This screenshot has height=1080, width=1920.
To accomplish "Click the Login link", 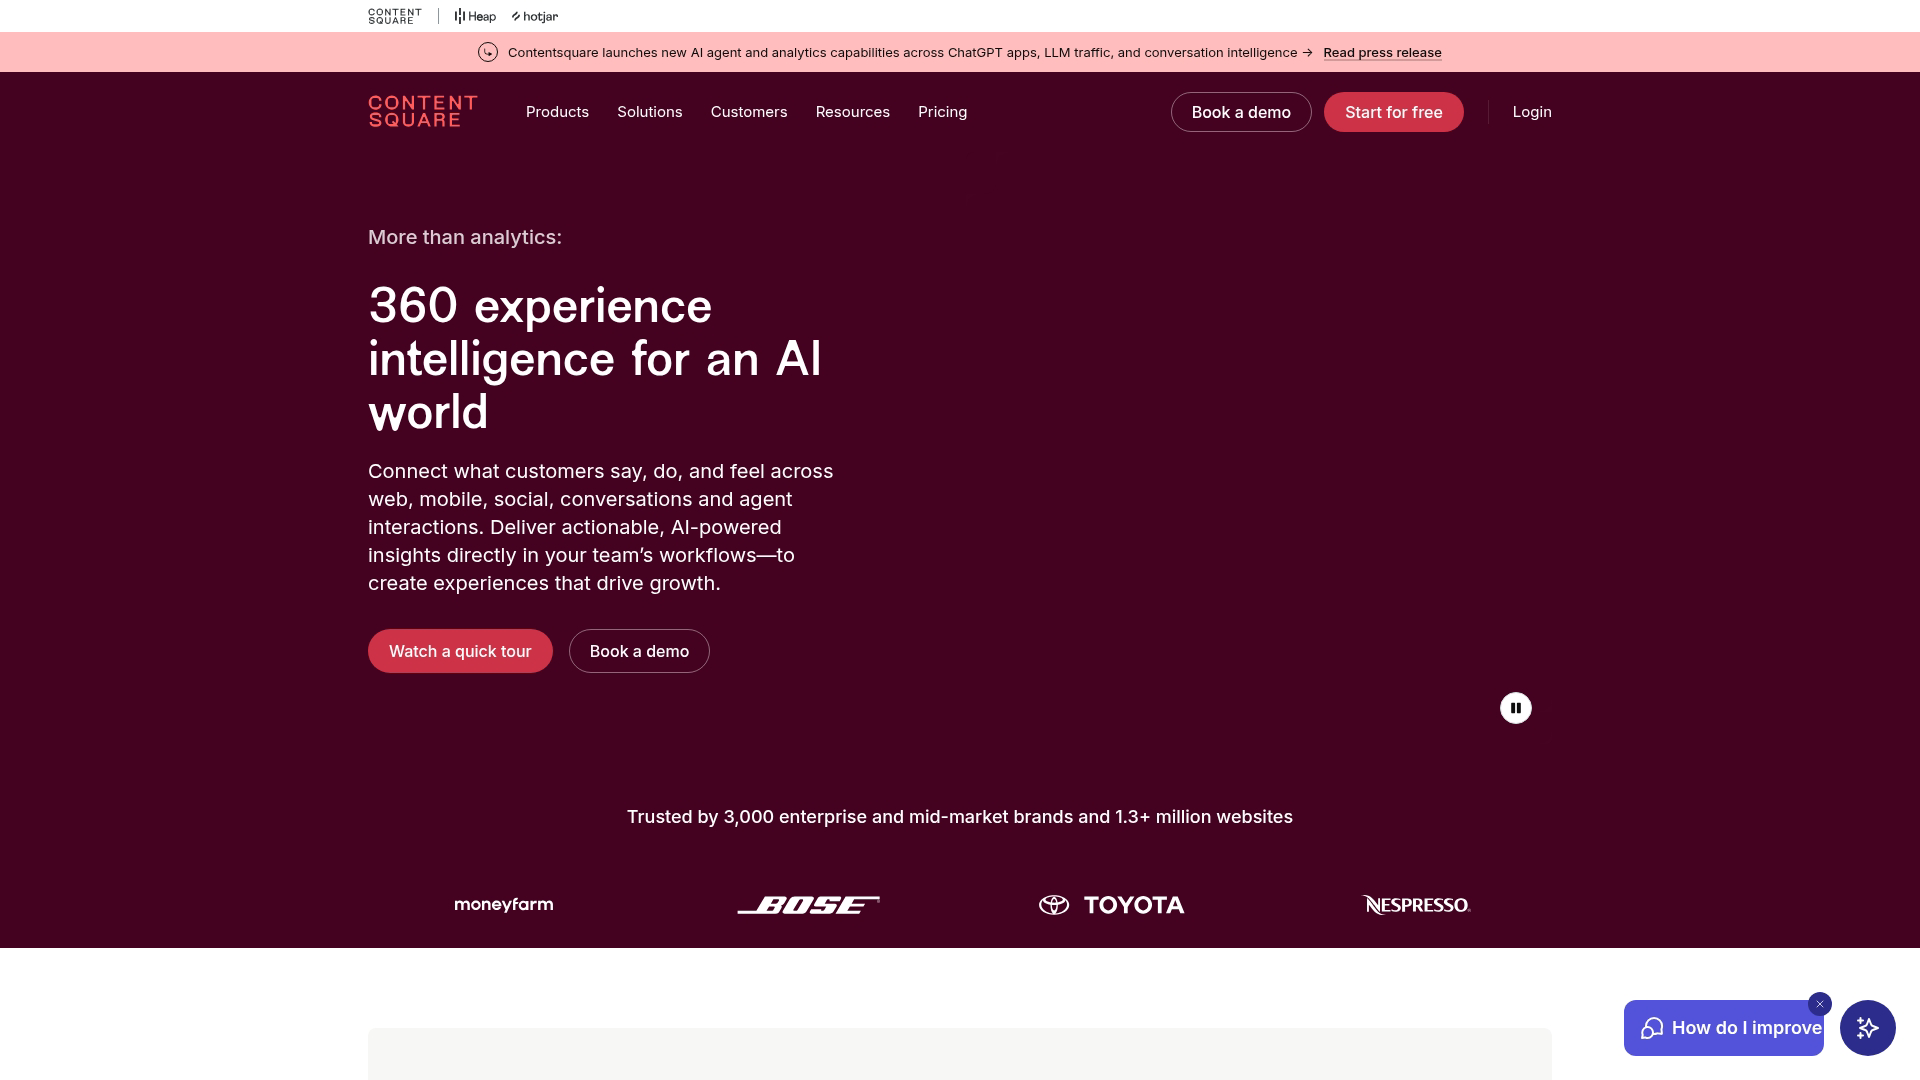I will coord(1531,112).
